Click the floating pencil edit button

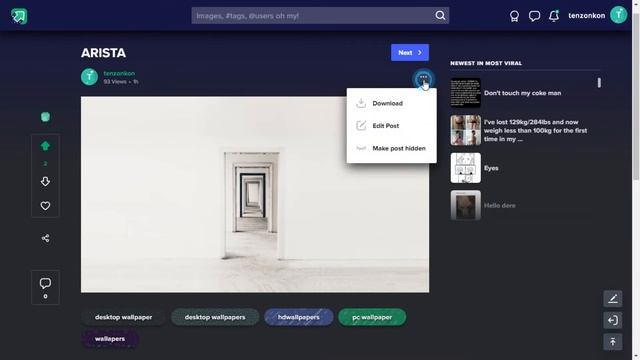tap(613, 299)
